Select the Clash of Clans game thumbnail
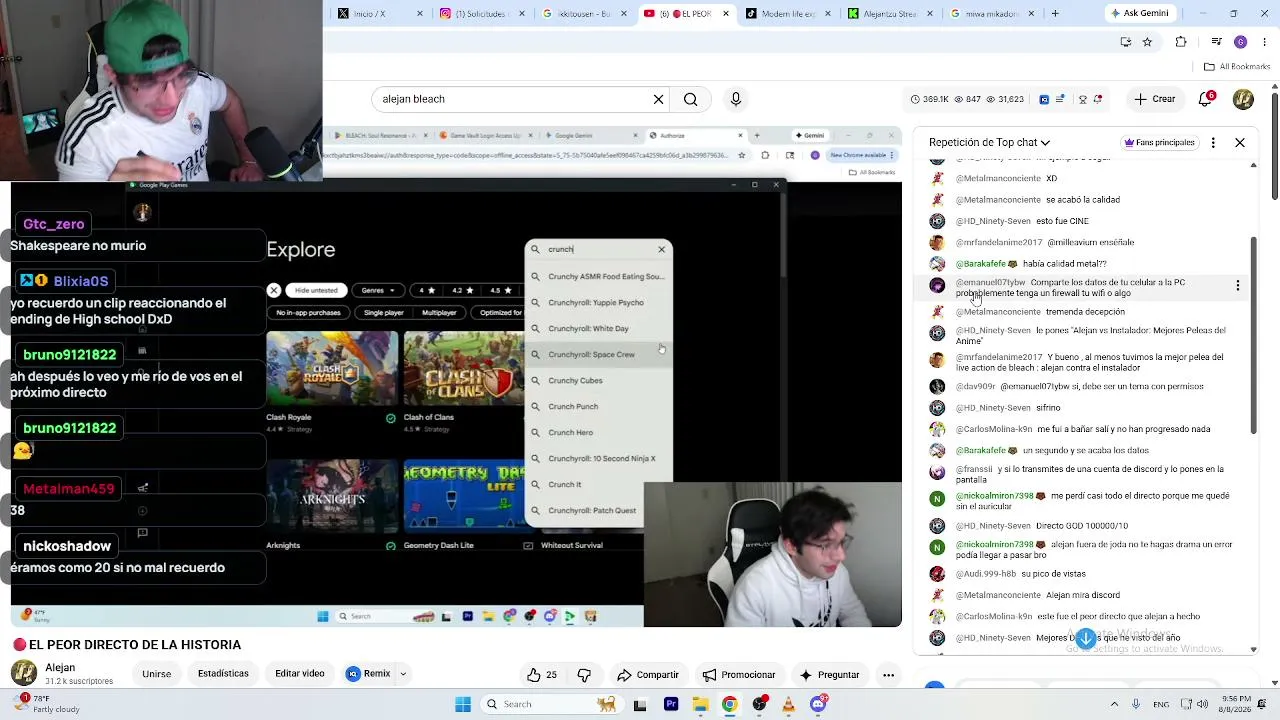 (x=464, y=369)
